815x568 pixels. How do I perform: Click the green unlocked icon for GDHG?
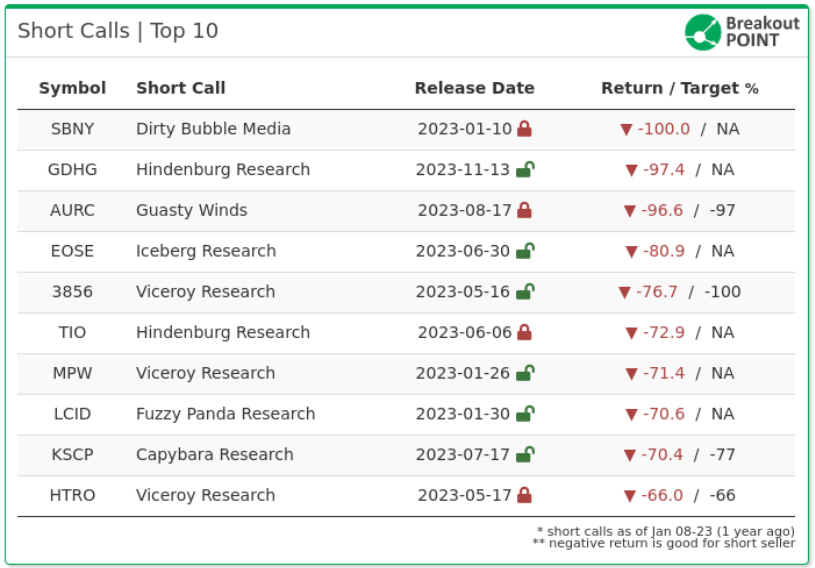pos(525,169)
